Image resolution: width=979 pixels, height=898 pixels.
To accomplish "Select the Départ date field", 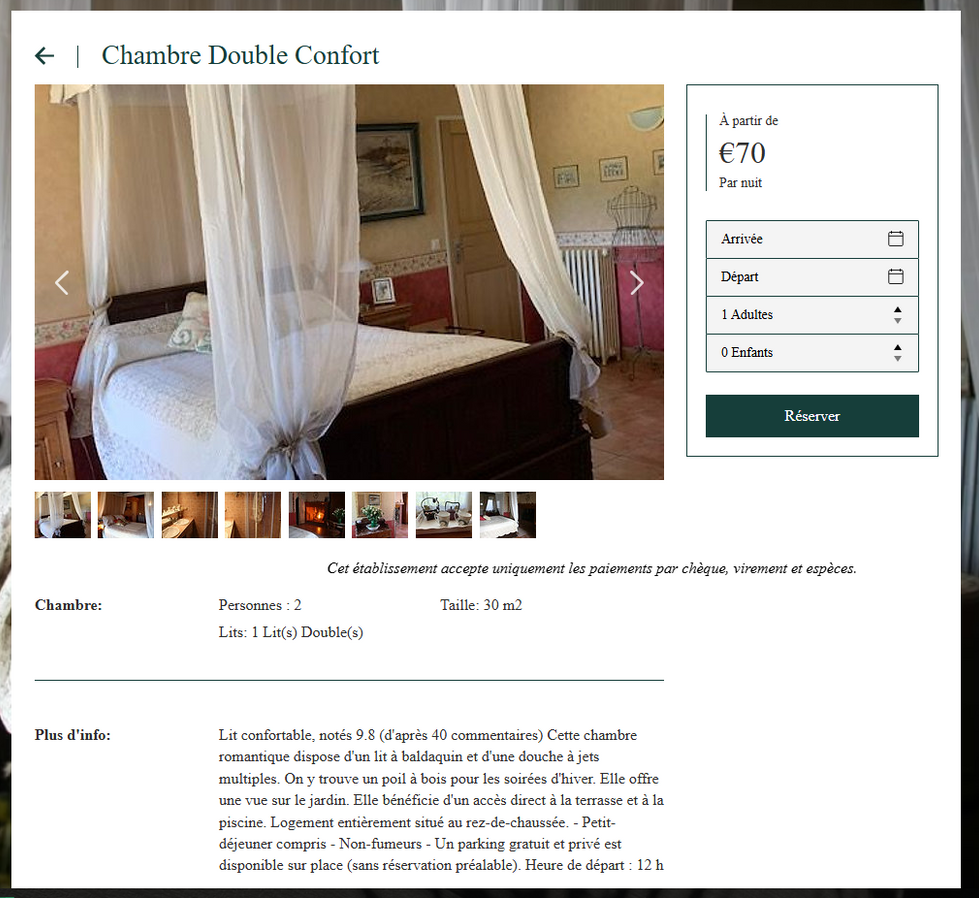I will (x=812, y=277).
